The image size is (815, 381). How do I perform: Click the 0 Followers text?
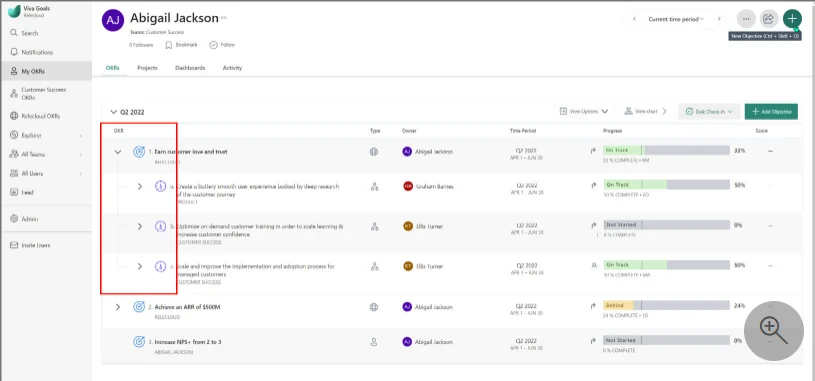141,45
